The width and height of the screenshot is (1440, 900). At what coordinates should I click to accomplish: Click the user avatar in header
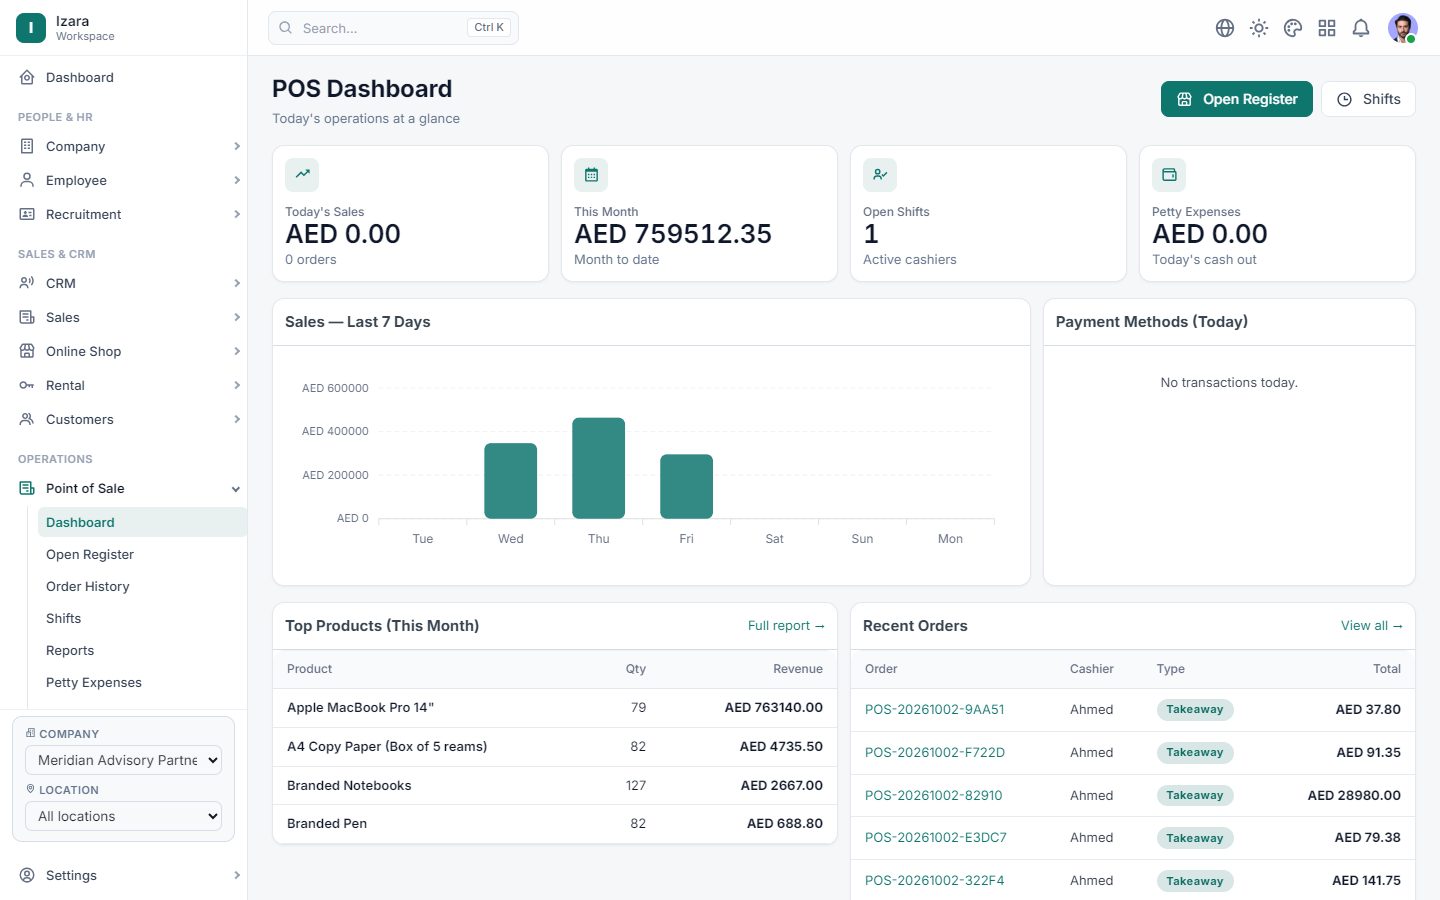coord(1403,28)
